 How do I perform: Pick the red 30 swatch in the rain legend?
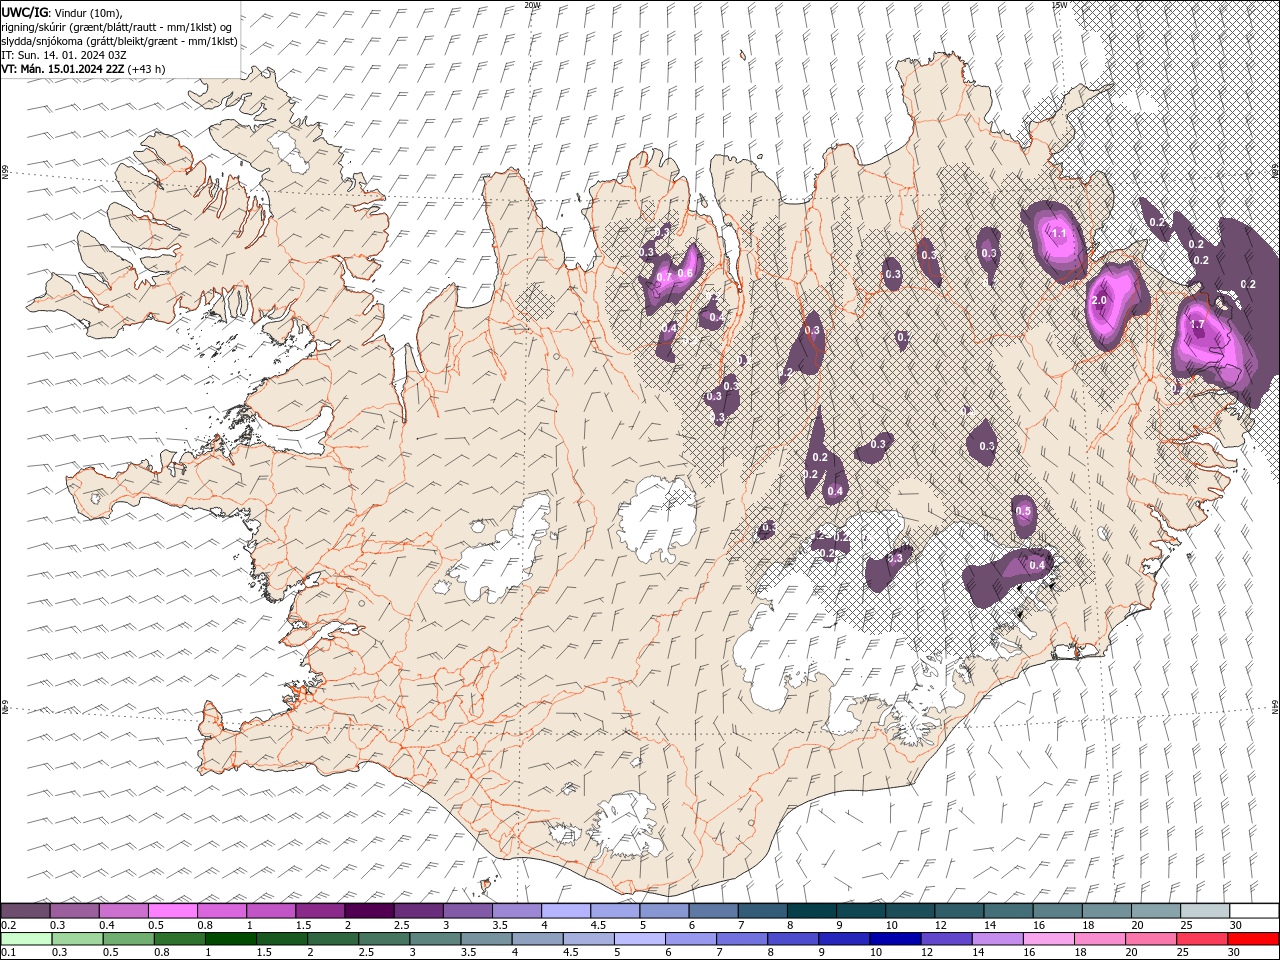pos(1254,939)
